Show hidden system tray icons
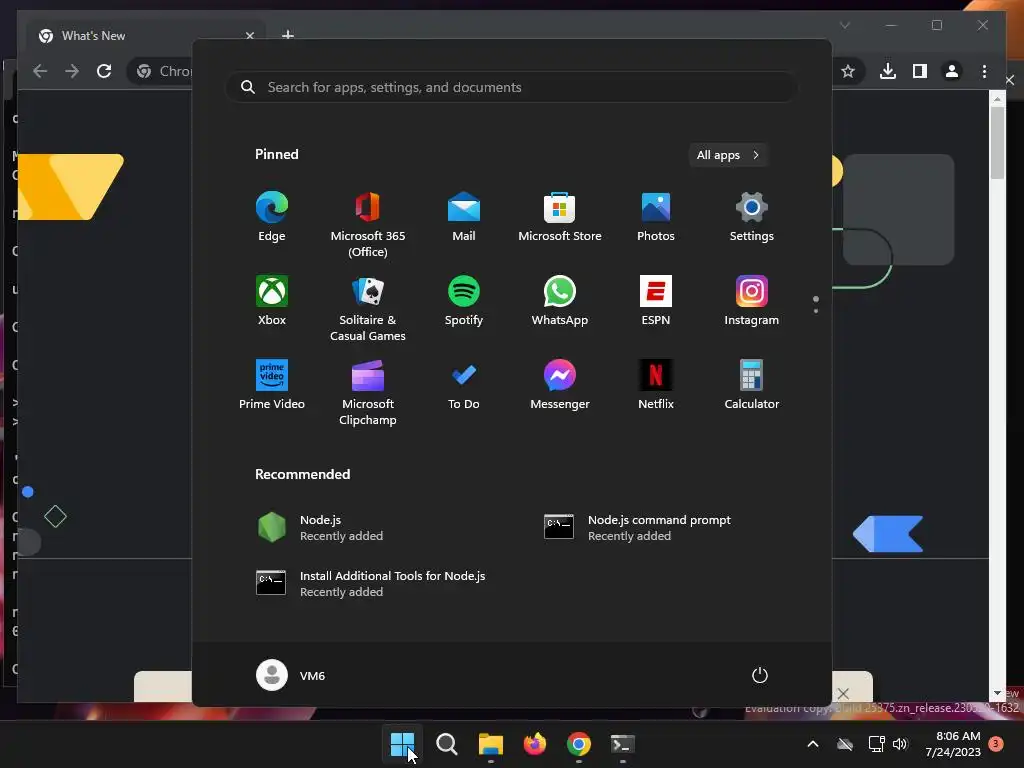This screenshot has width=1024, height=768. tap(813, 744)
